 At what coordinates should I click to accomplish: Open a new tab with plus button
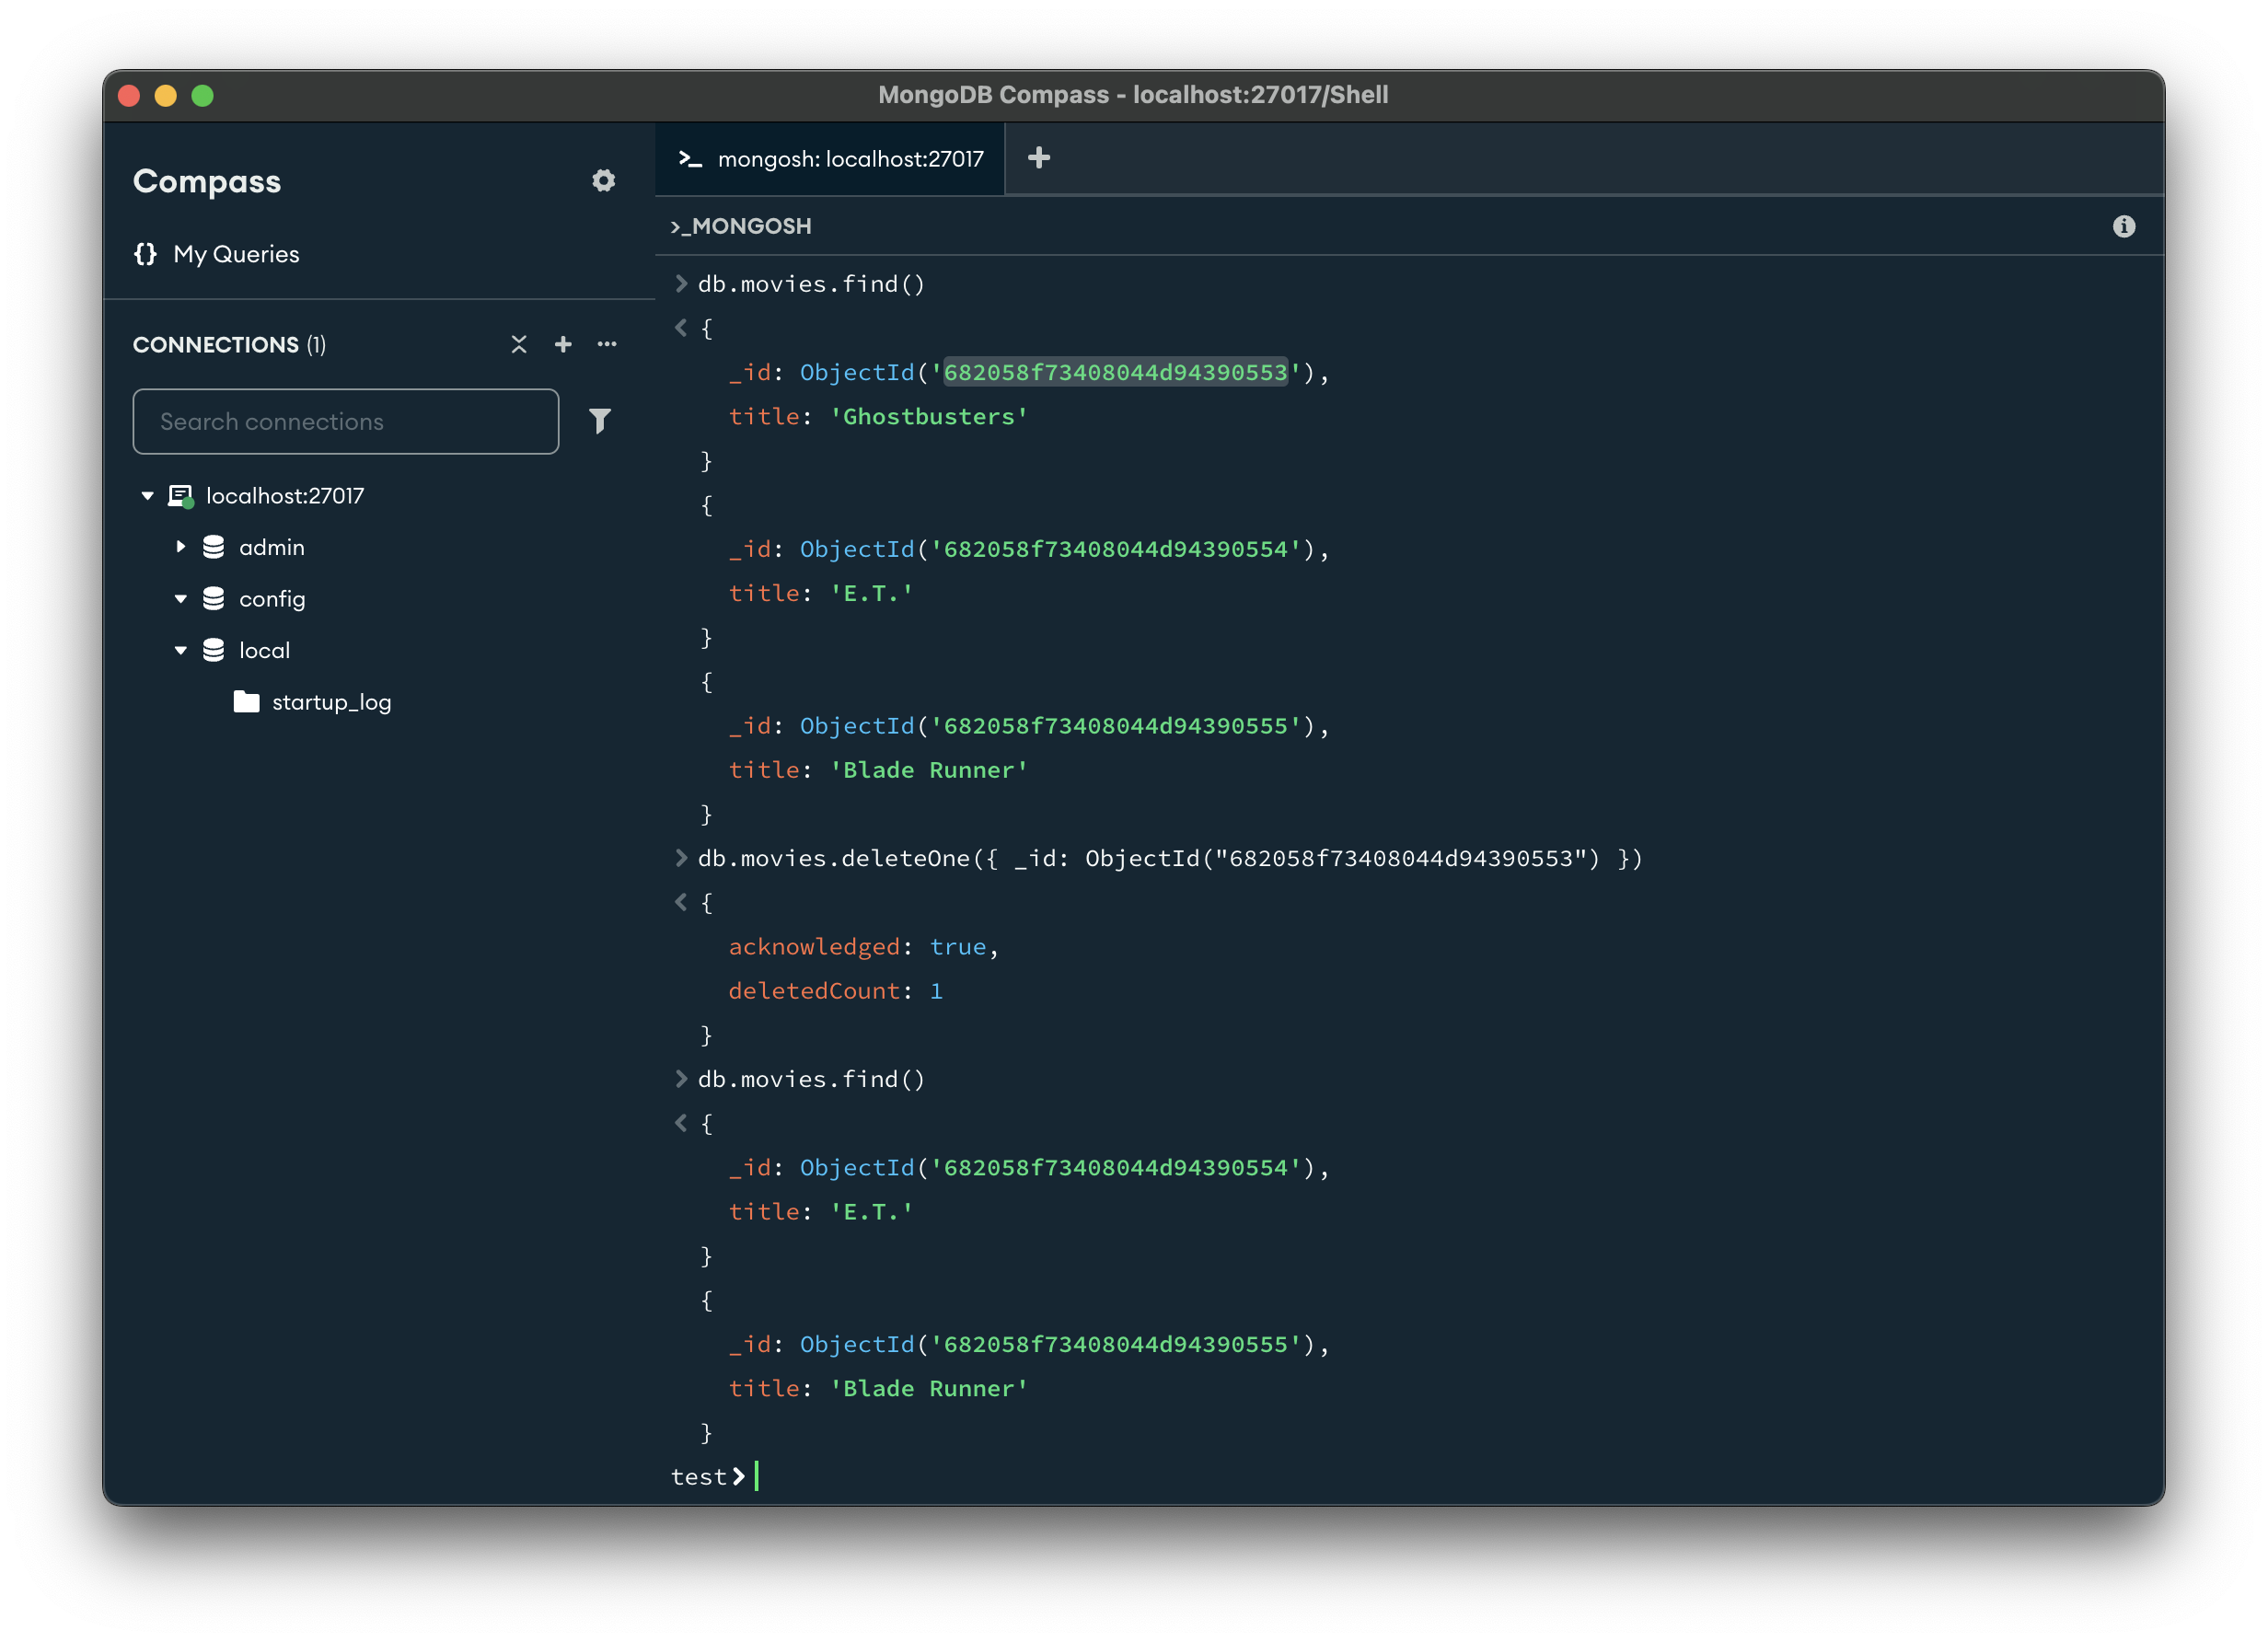[1039, 158]
